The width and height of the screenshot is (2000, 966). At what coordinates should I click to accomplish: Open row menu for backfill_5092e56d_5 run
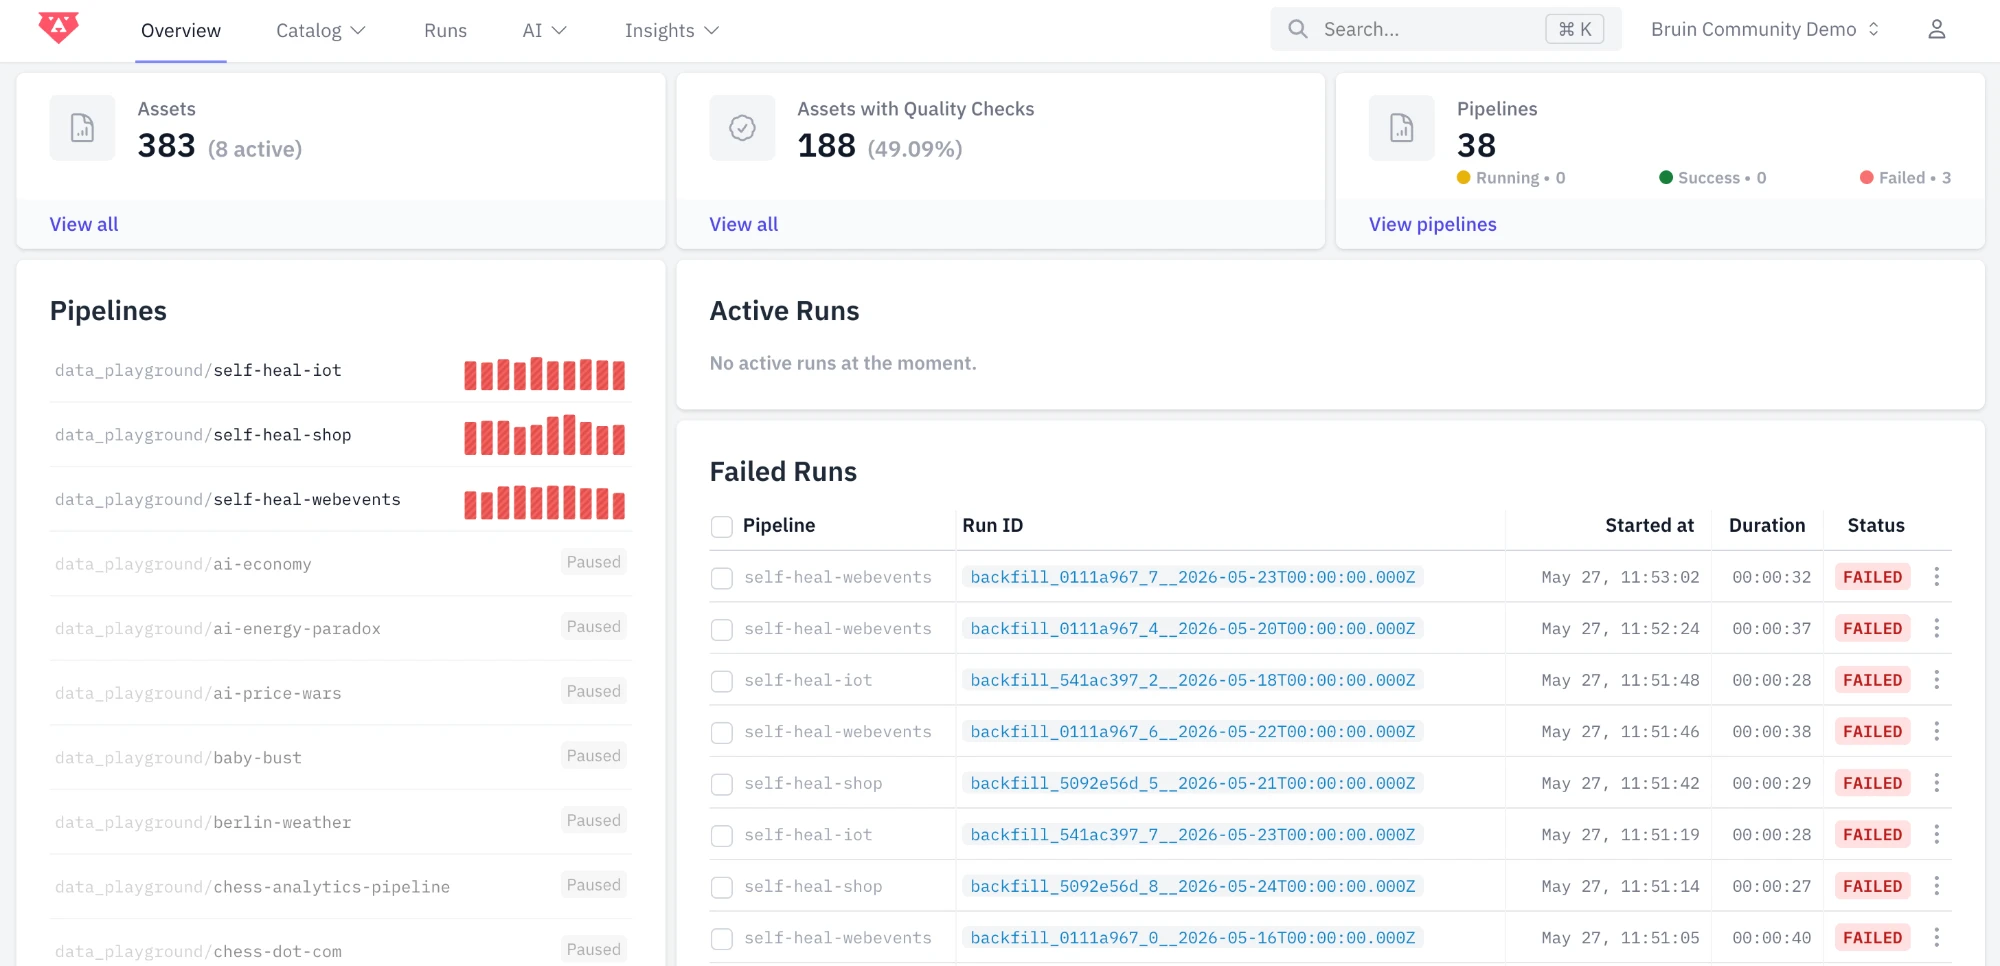(x=1937, y=783)
